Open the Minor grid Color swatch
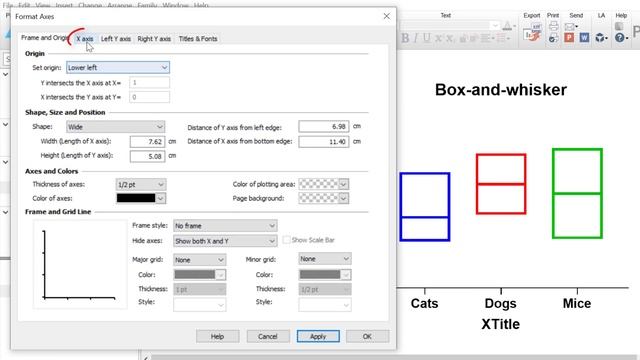The image size is (640, 360). point(325,275)
